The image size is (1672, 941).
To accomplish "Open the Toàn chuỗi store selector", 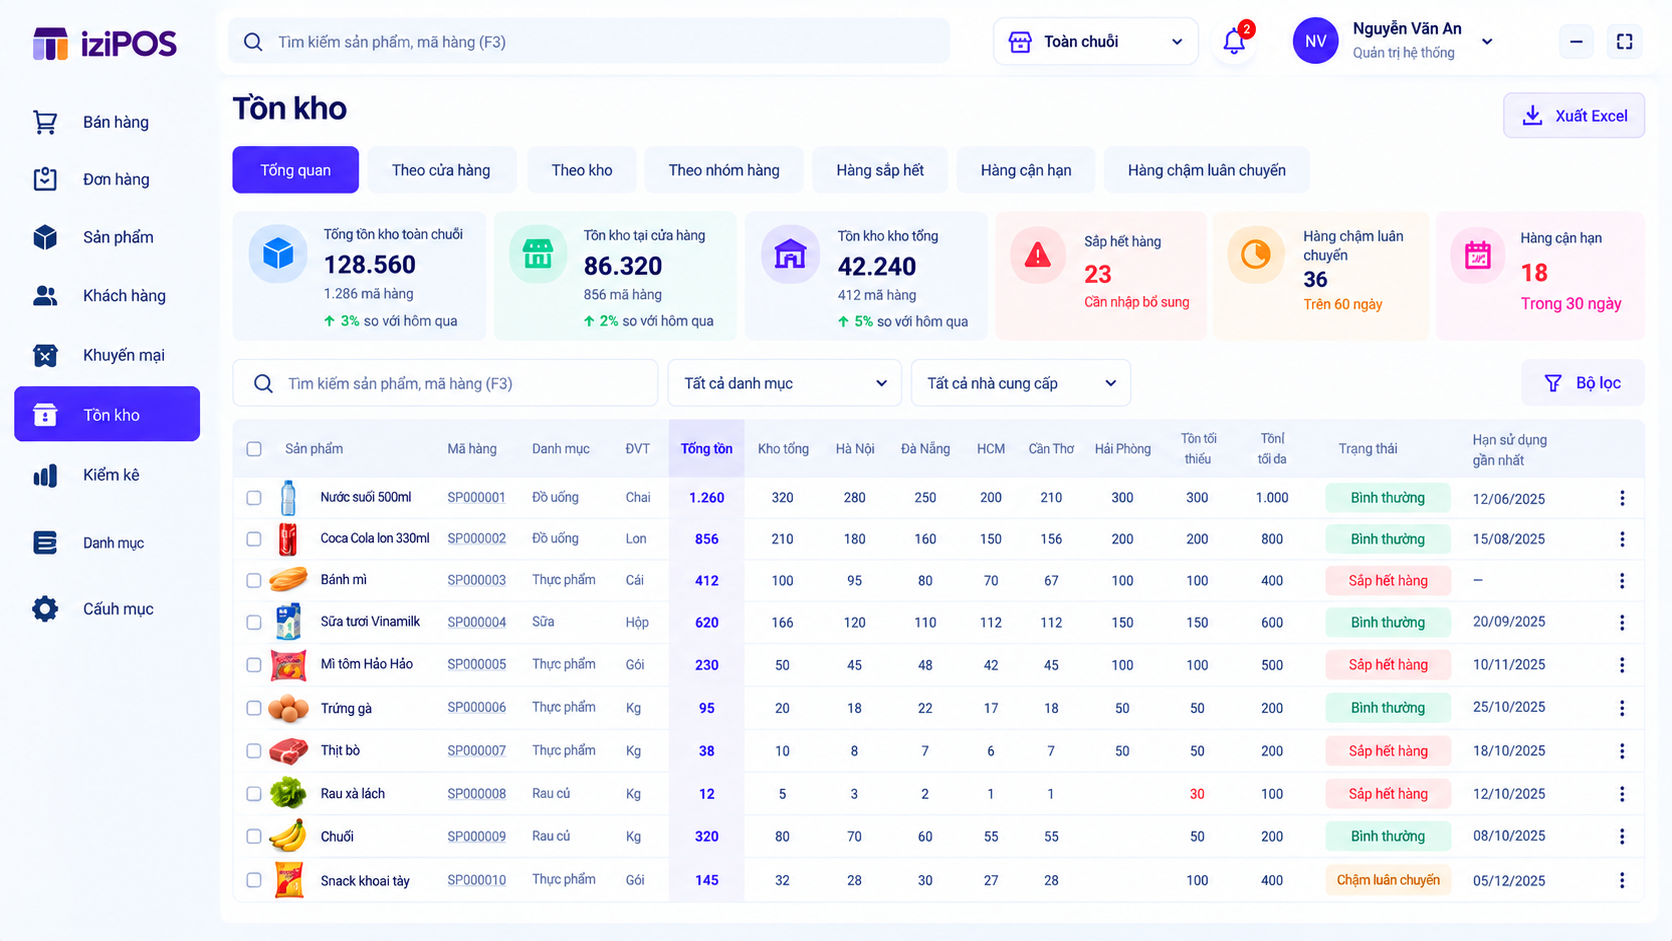I will point(1096,41).
